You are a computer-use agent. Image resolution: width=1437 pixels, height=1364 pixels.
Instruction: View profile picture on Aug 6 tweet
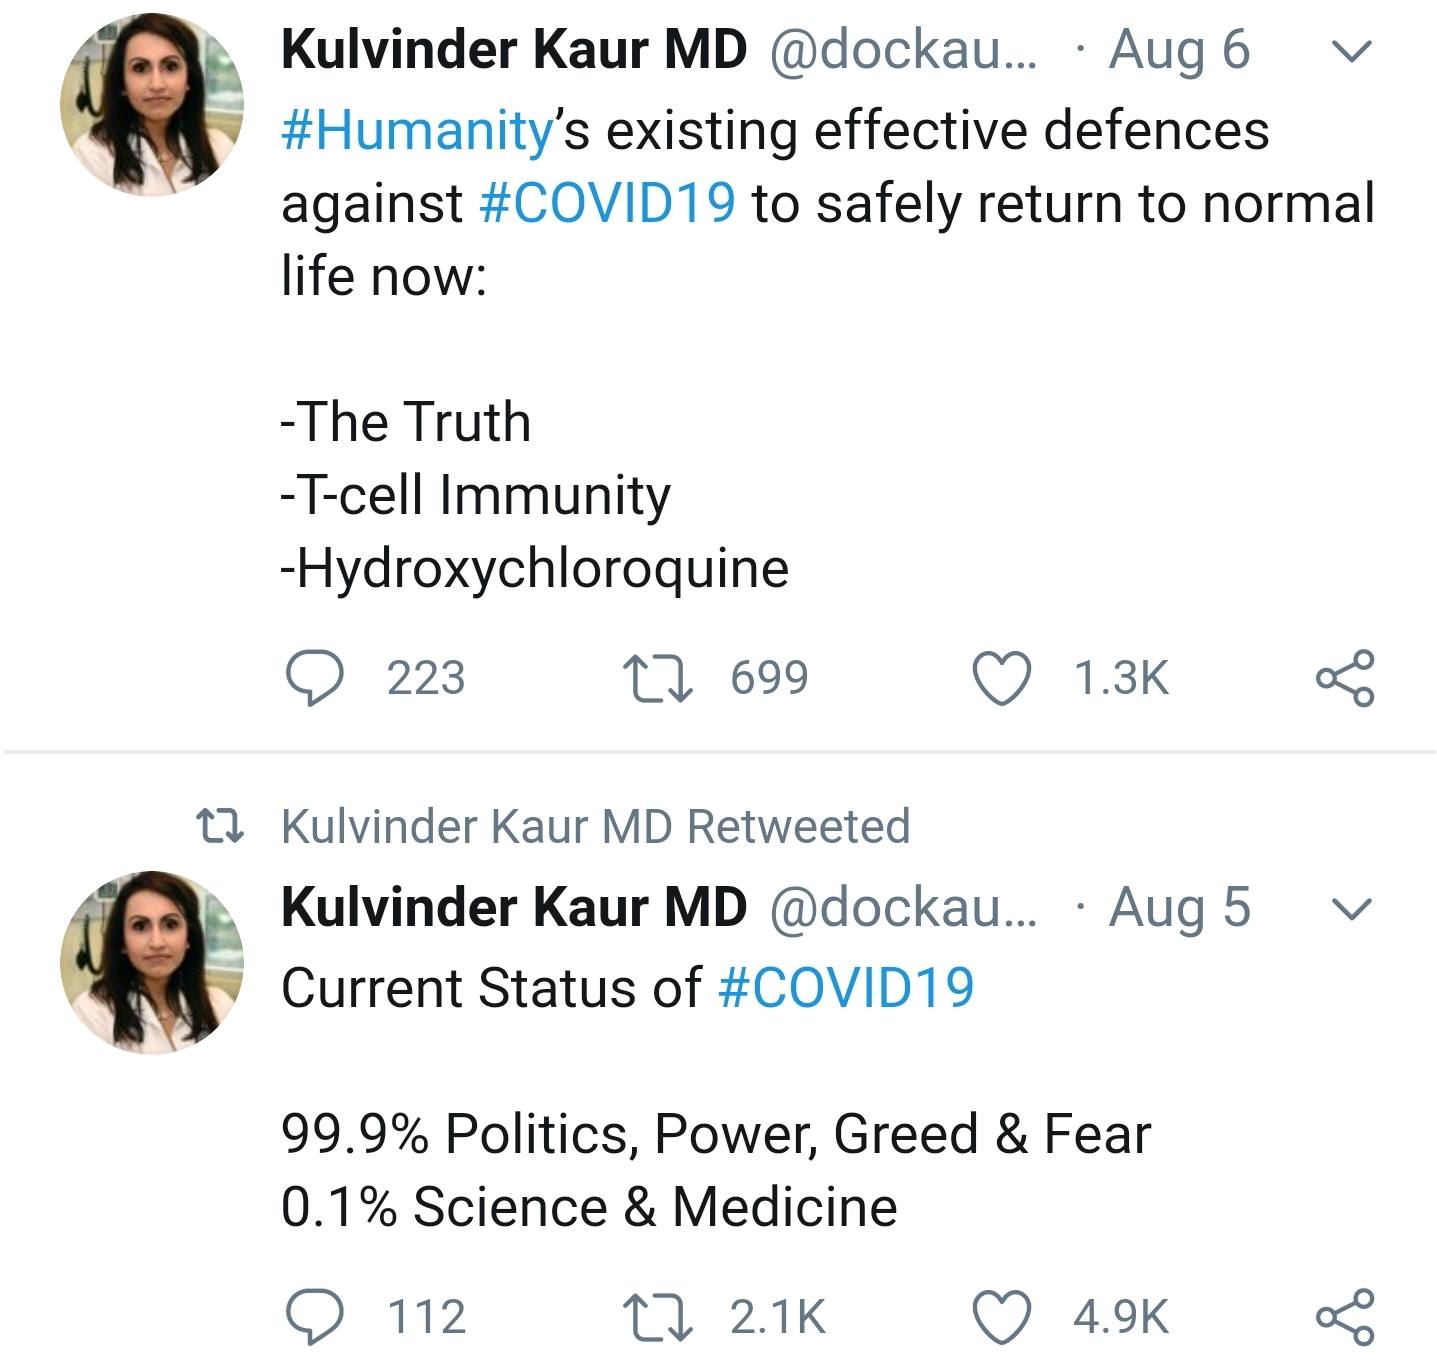[x=152, y=105]
